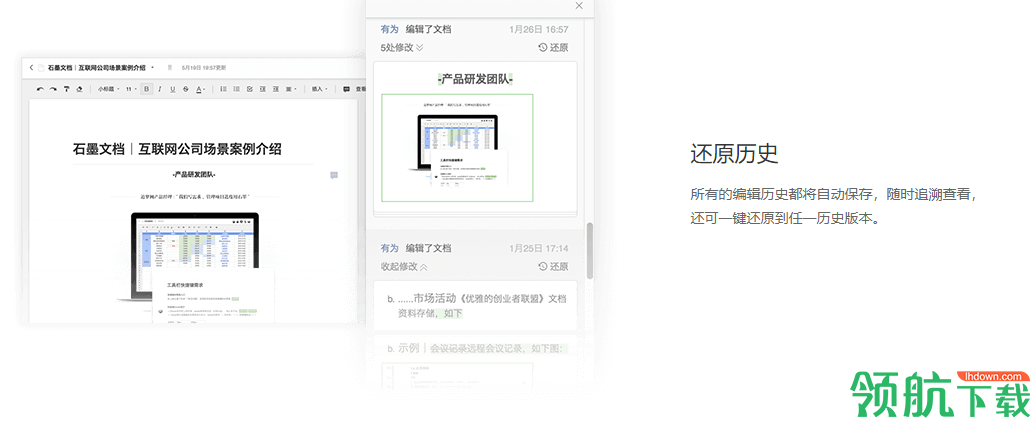Open the dropdown arrow after document title
The width and height of the screenshot is (1030, 424).
pos(152,68)
